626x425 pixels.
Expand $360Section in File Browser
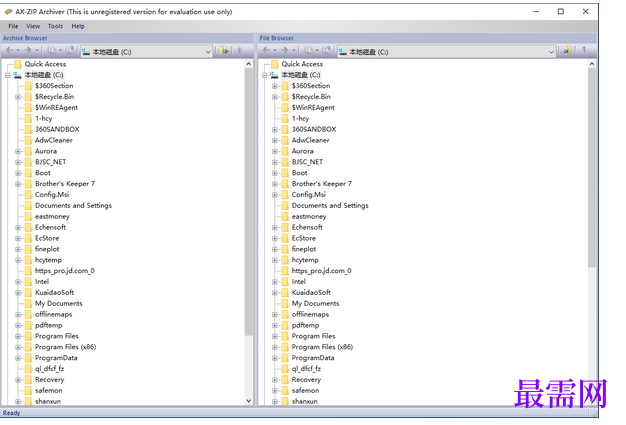pyautogui.click(x=274, y=86)
